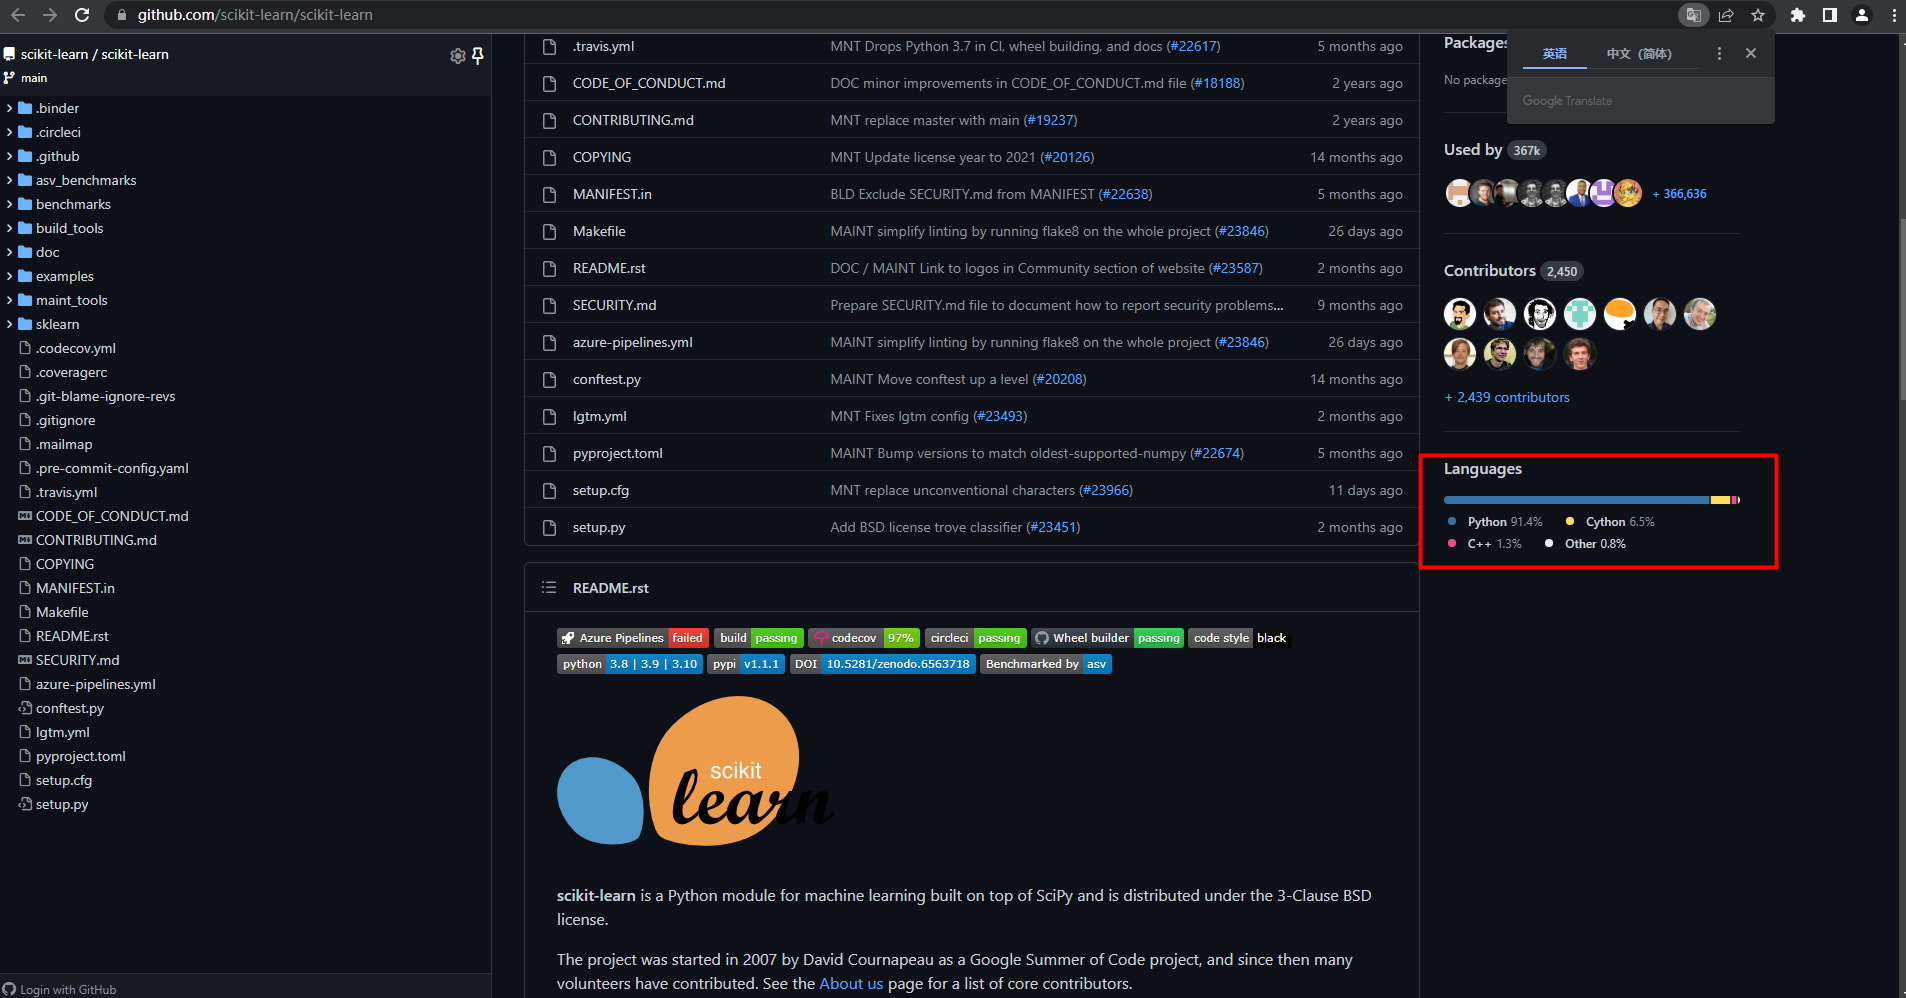Click the Cython 6.5% language entry
This screenshot has width=1906, height=998.
click(1610, 522)
